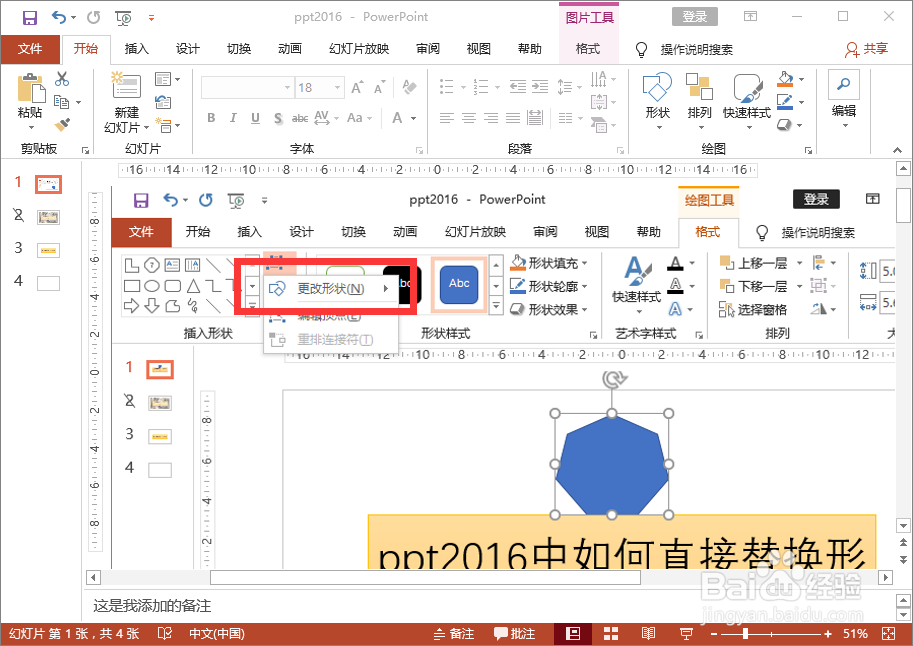Toggle underline formatting in 字体 group
Viewport: 913px width, 646px height.
pyautogui.click(x=255, y=118)
